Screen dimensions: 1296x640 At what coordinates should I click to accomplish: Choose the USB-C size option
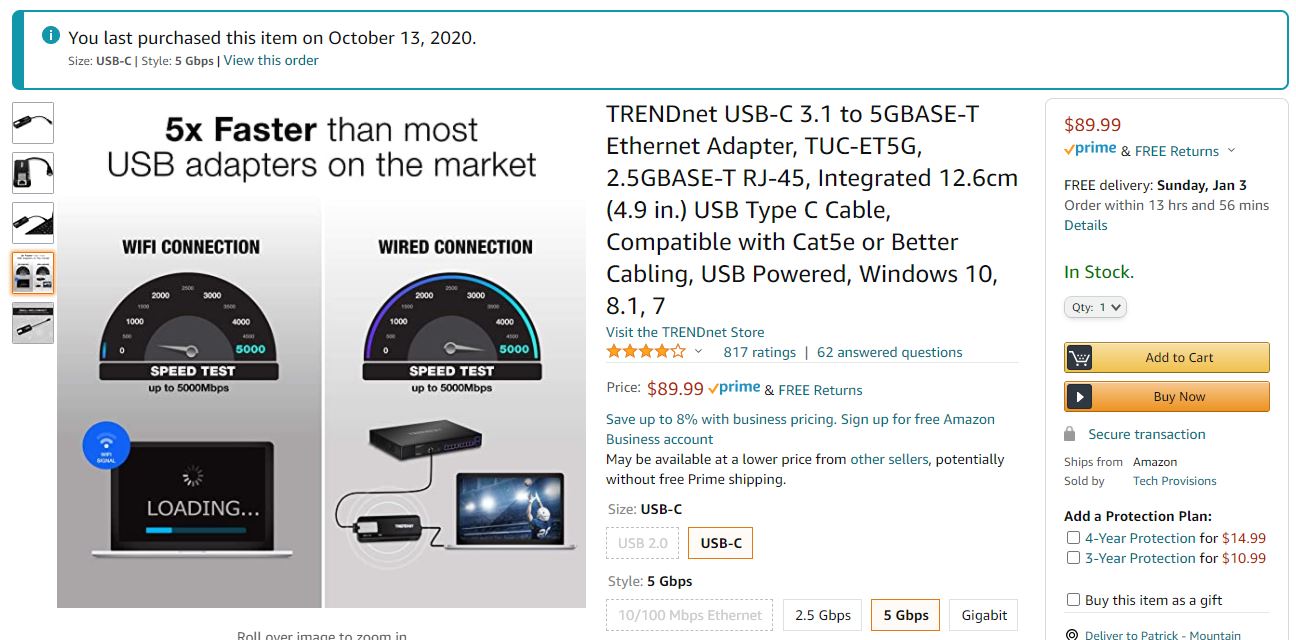coord(721,543)
